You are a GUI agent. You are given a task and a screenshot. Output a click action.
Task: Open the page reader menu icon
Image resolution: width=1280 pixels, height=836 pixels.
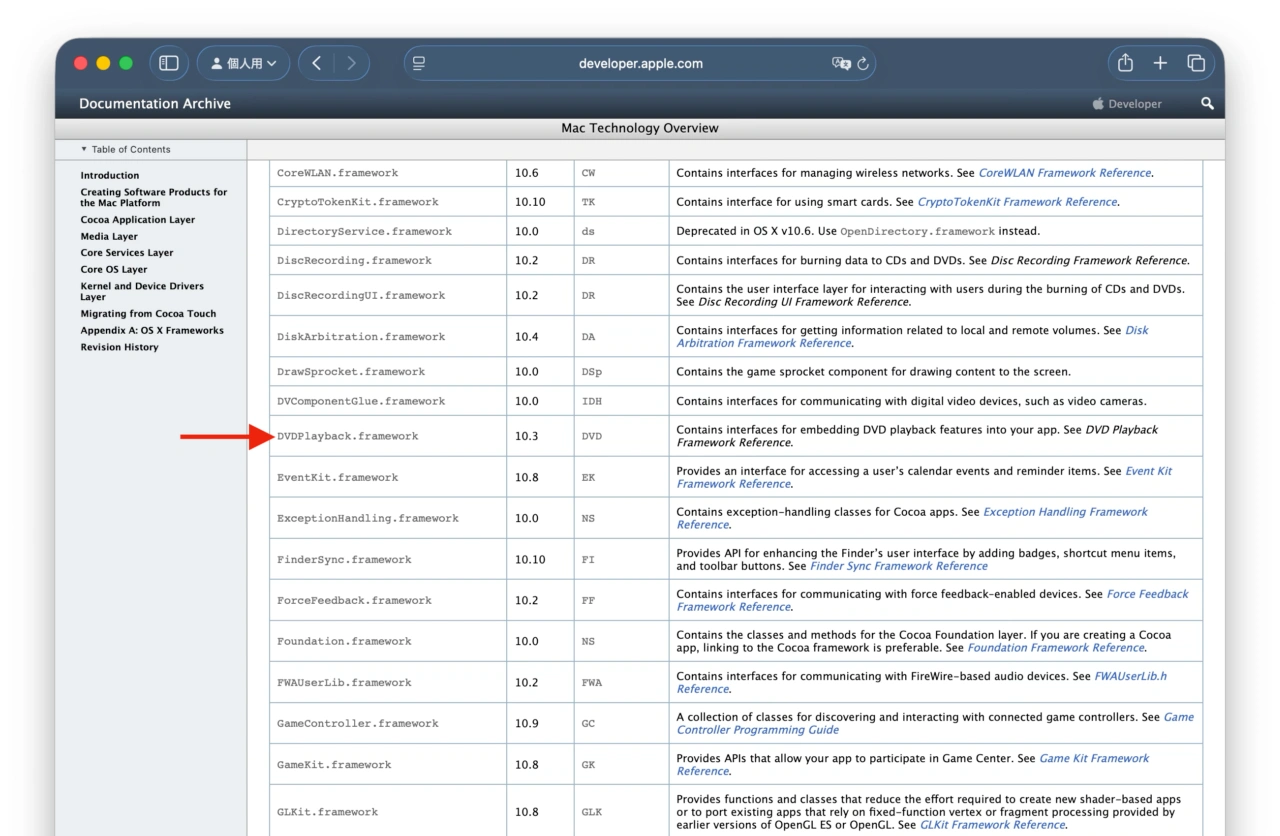pyautogui.click(x=419, y=63)
